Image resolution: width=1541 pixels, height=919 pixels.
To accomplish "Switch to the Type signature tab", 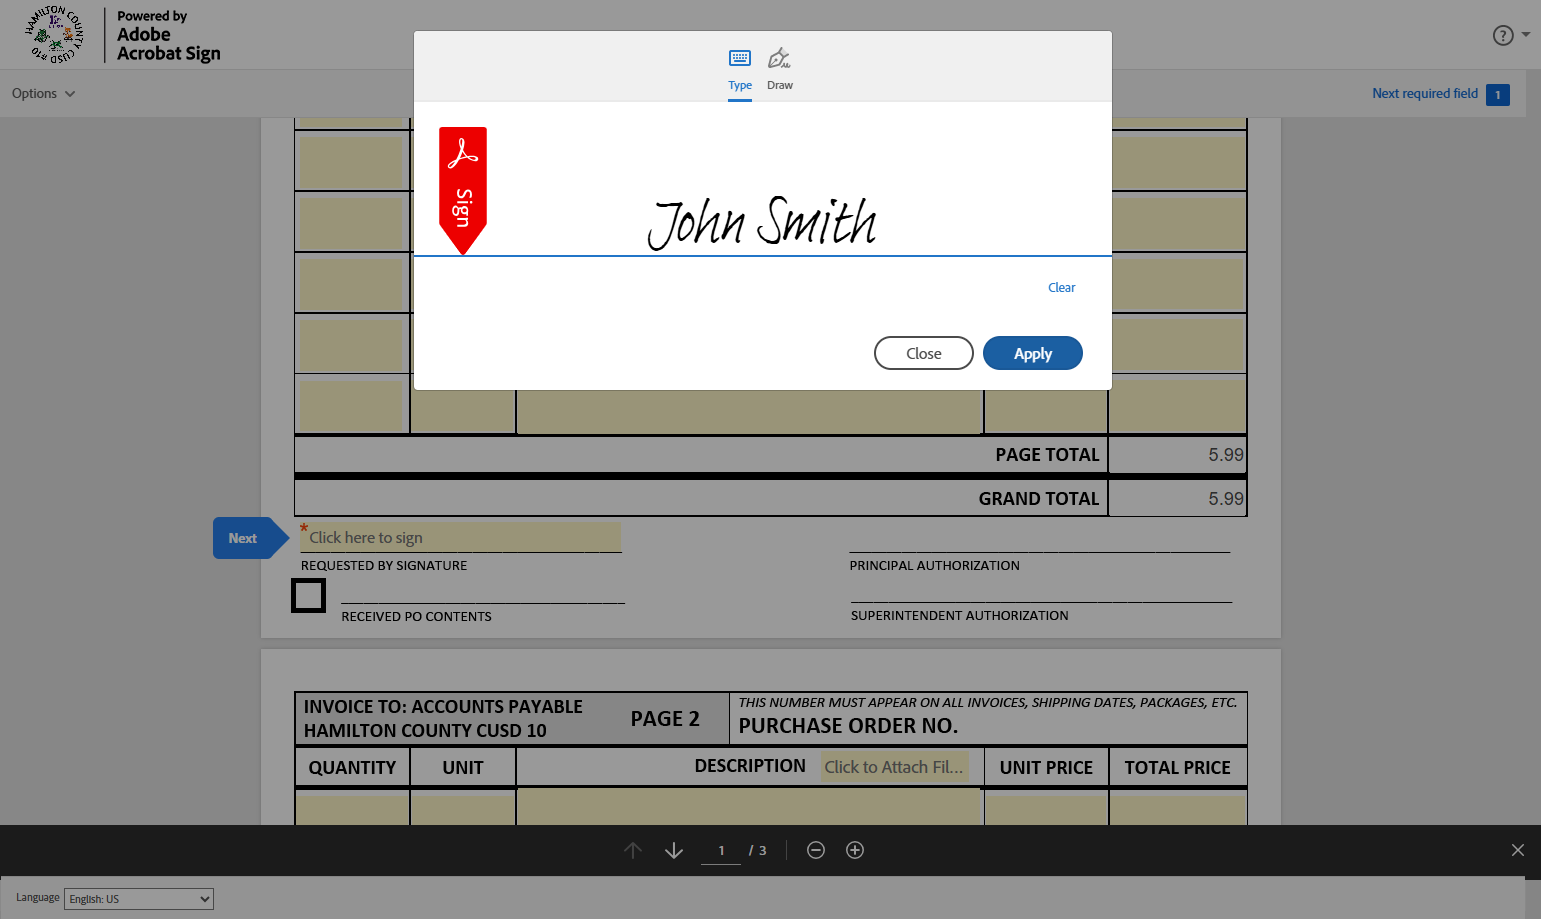I will pyautogui.click(x=740, y=70).
